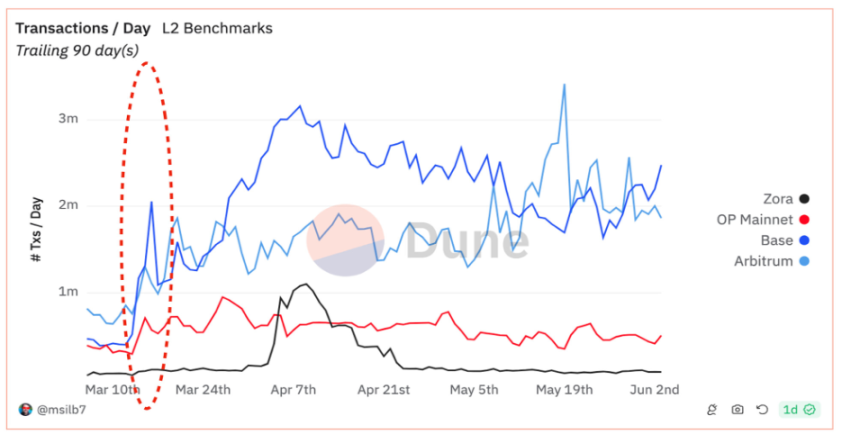The height and width of the screenshot is (443, 842).
Task: Toggle OP Mainnet series visibility
Action: (x=755, y=220)
